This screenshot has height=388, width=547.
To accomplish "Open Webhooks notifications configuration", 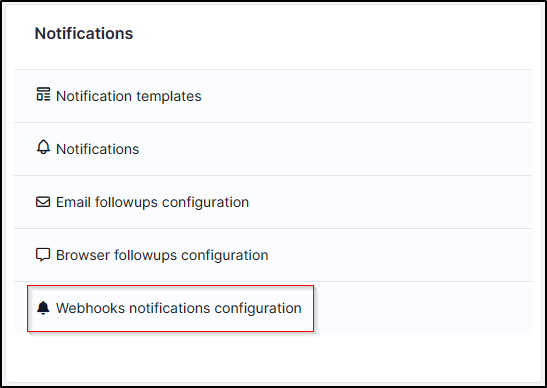I will [179, 308].
